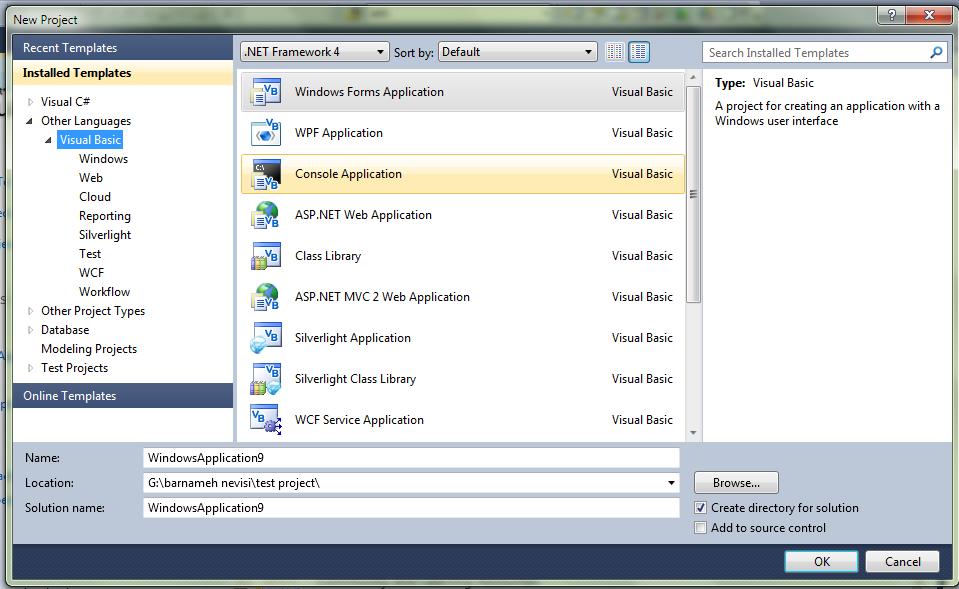Click the Browse... button
959x589 pixels.
(736, 483)
